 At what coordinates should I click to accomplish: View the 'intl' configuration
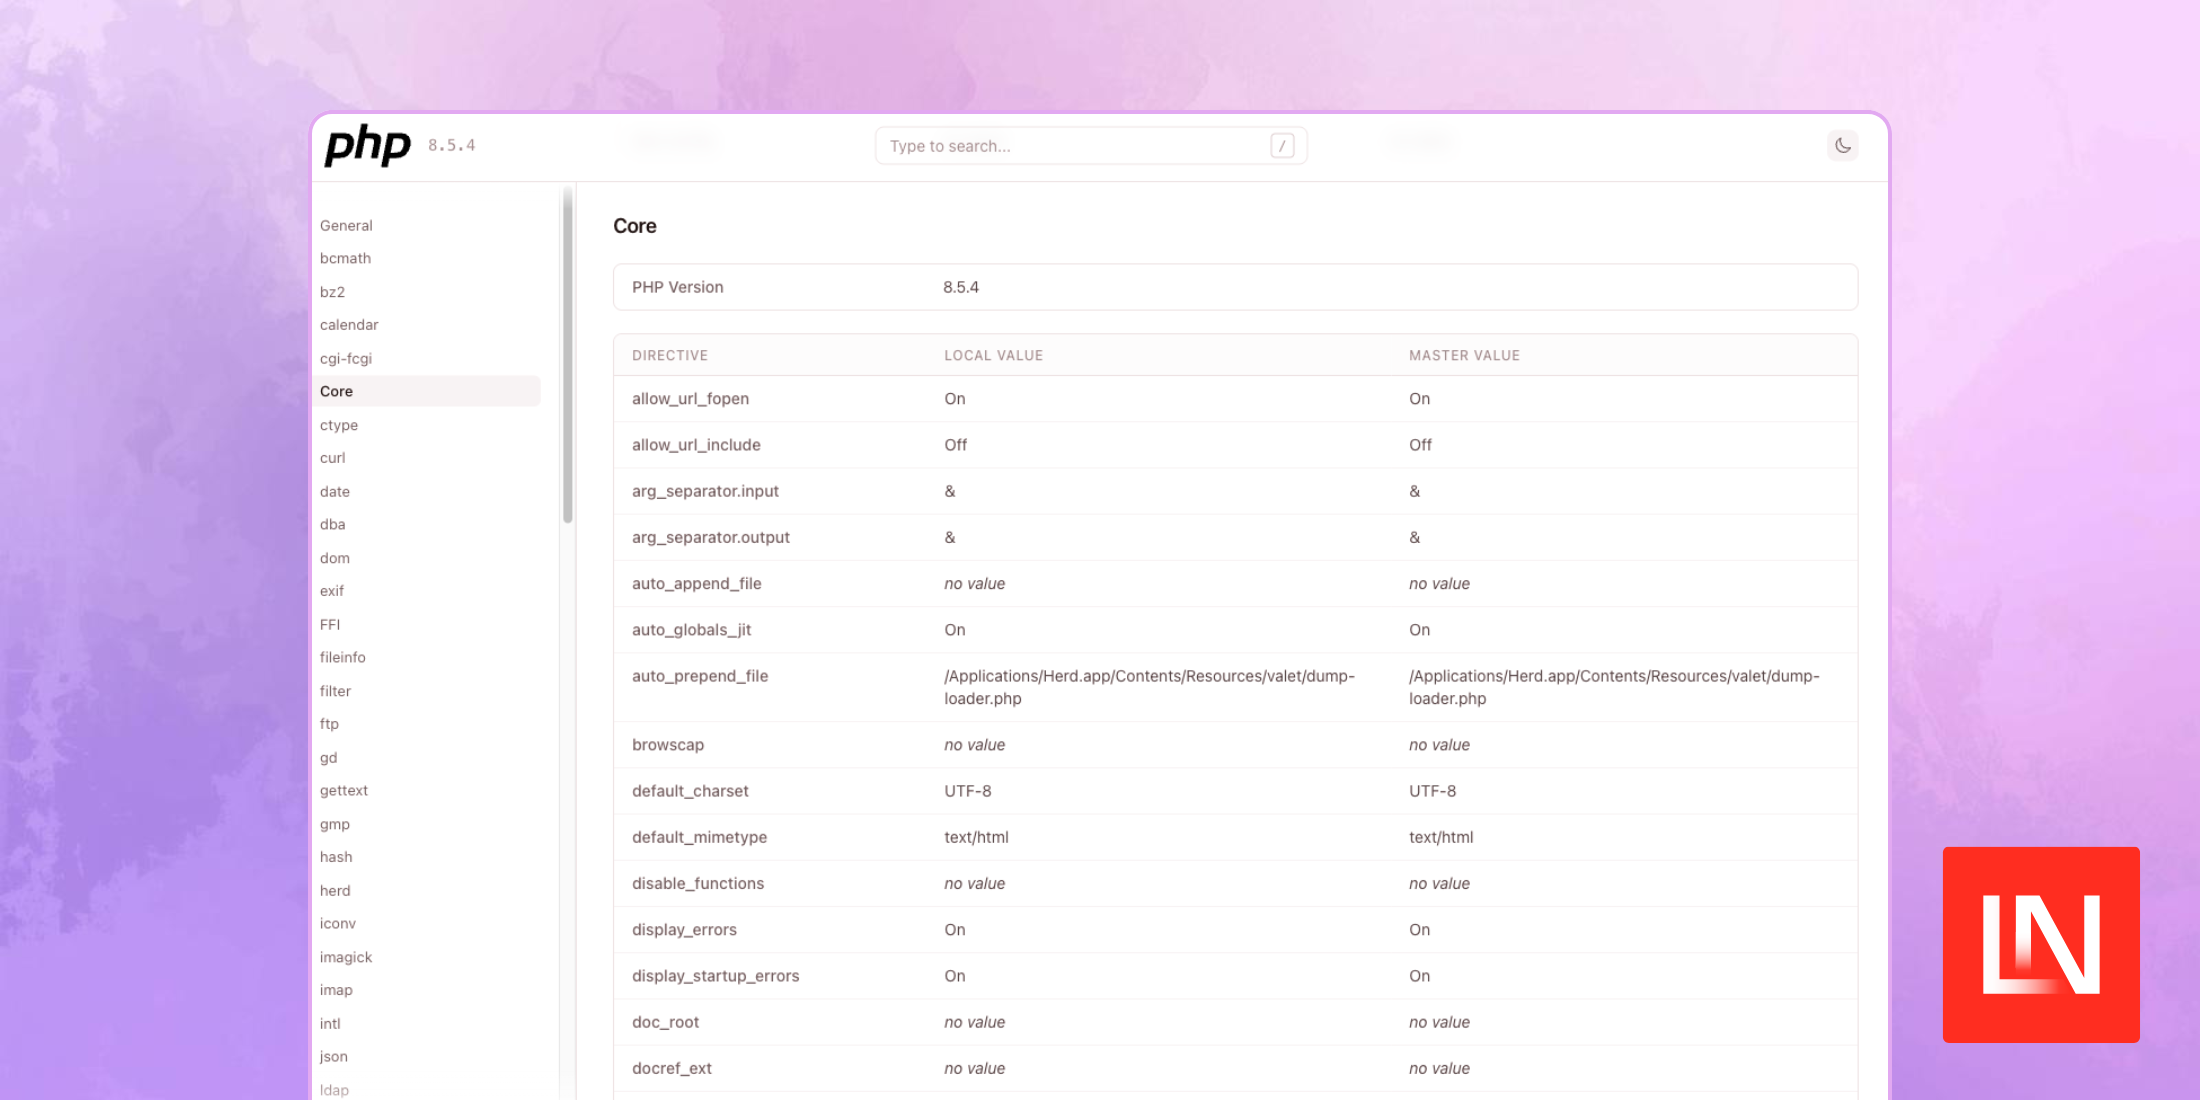330,1023
